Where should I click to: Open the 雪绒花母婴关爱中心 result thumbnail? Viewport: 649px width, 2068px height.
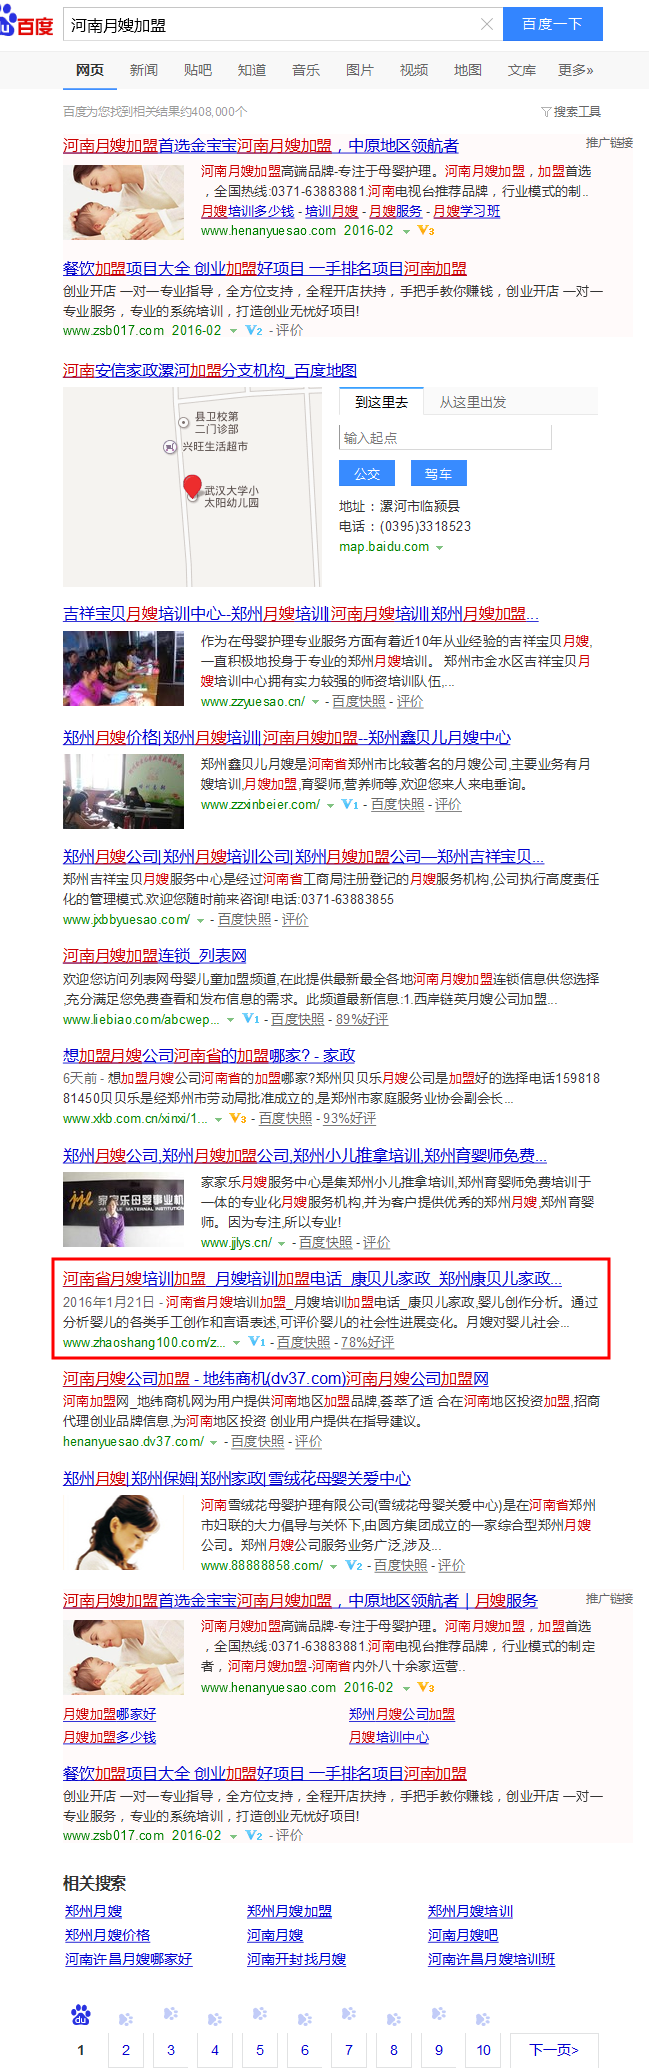123,1533
